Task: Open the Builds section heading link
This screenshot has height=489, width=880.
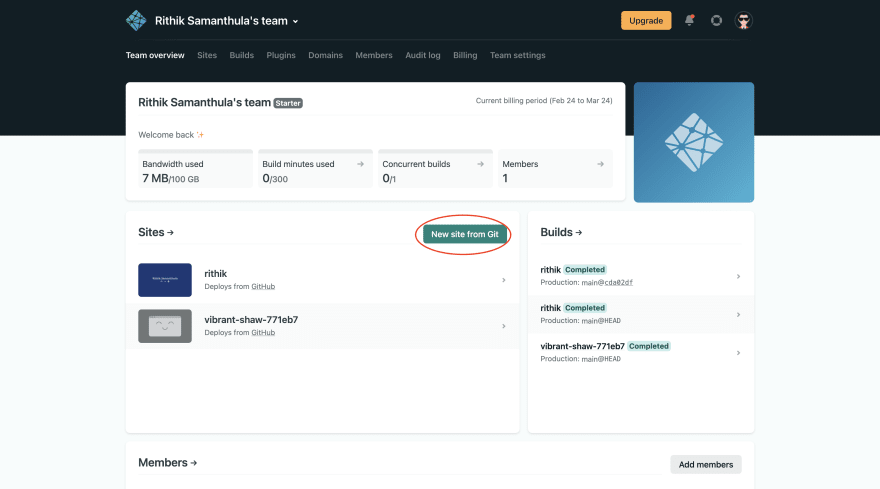Action: pos(561,232)
